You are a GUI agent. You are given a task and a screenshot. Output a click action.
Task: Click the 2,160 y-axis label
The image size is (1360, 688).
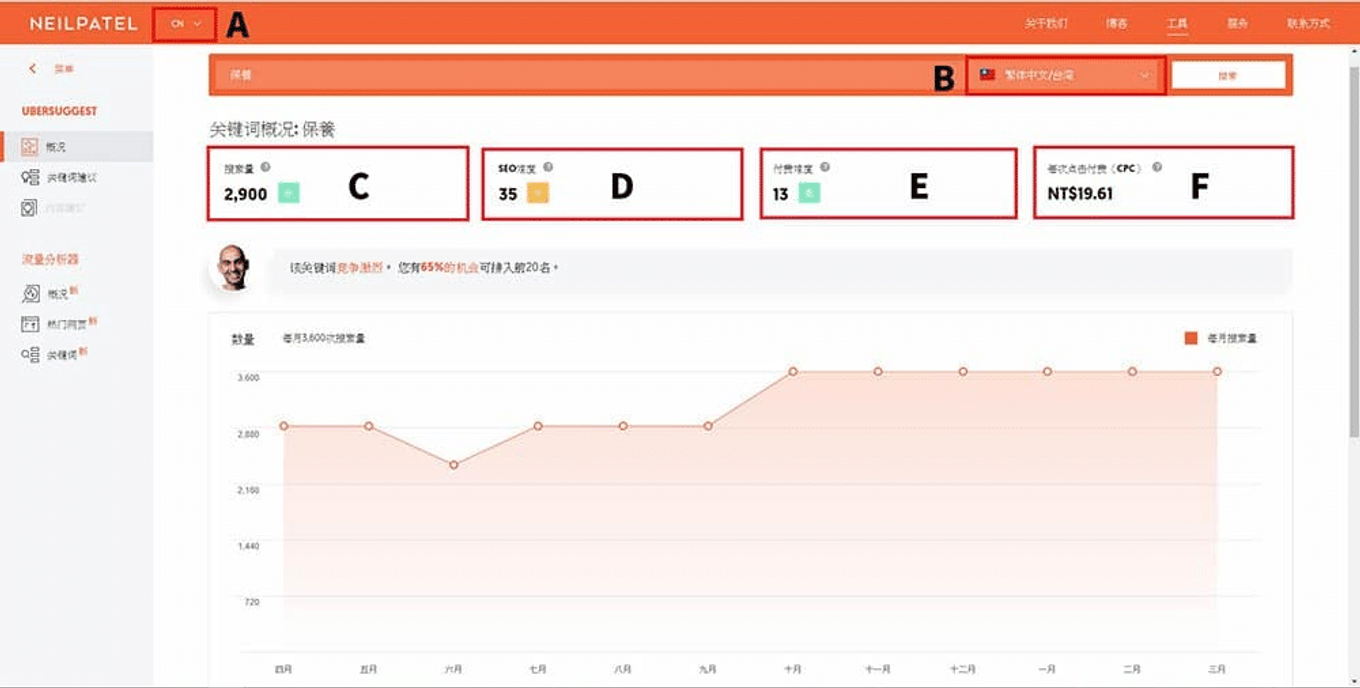pyautogui.click(x=248, y=490)
